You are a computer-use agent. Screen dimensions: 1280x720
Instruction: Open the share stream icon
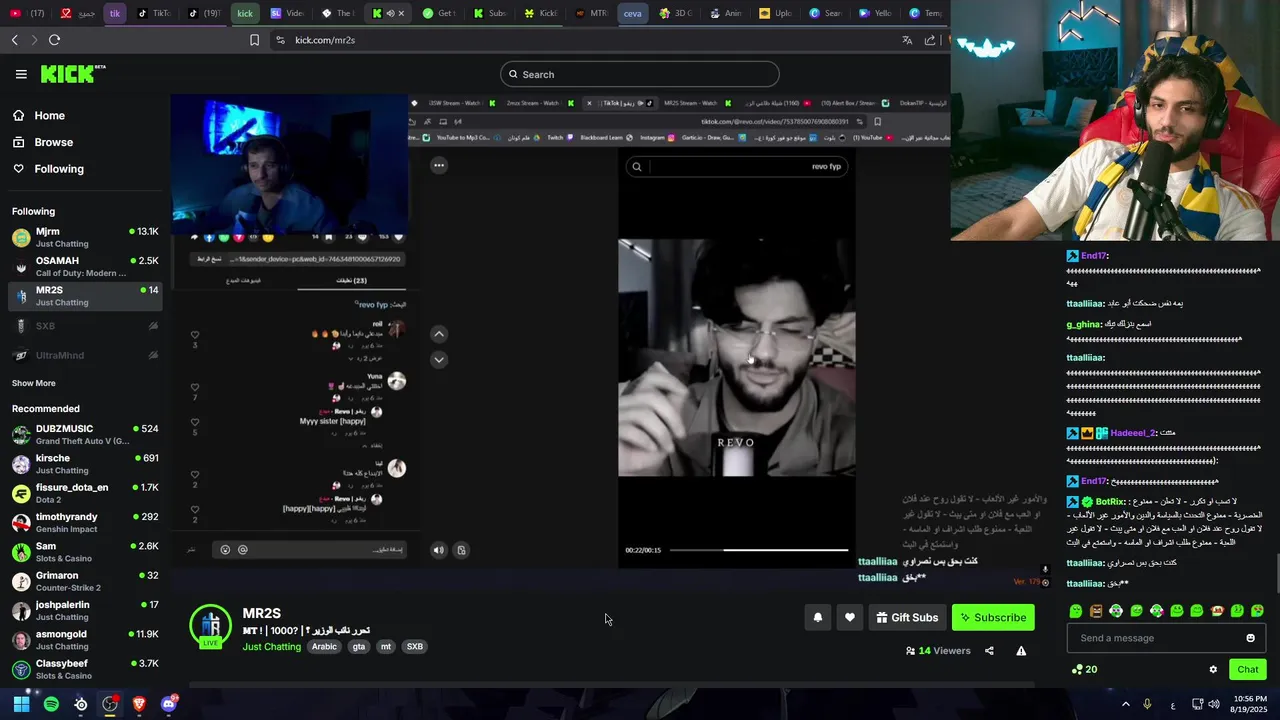989,651
